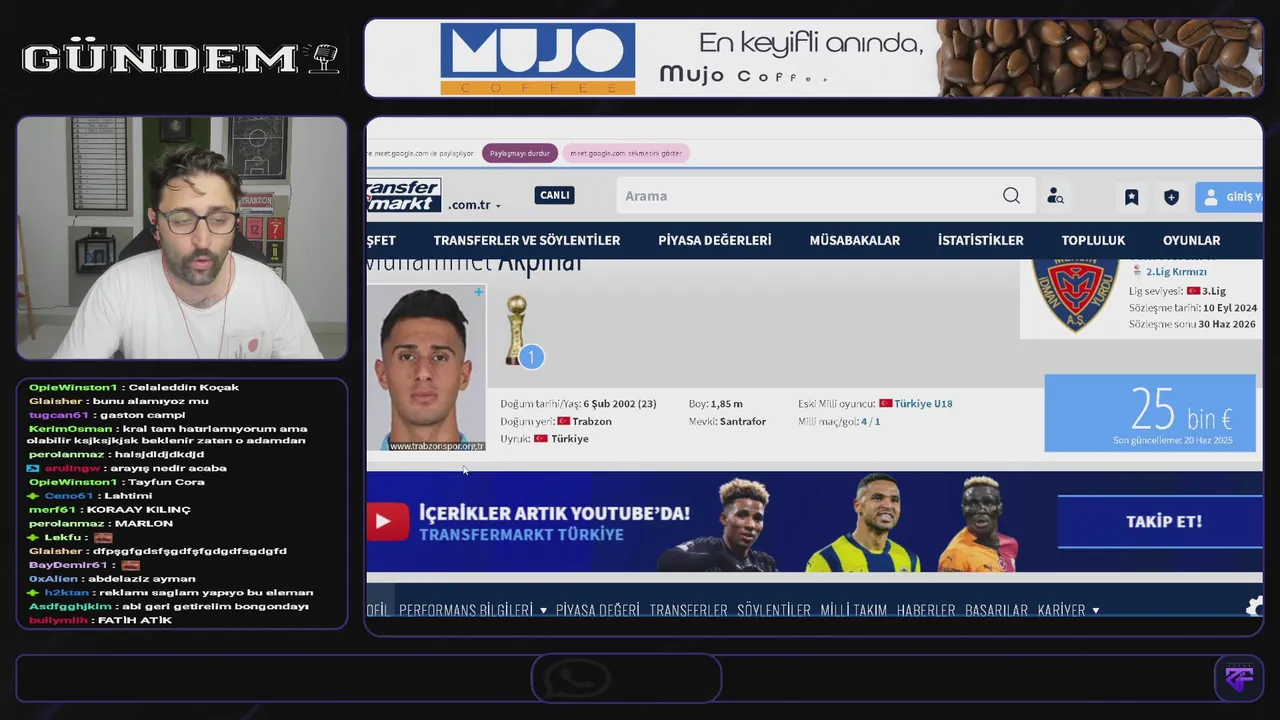
Task: Click the shield plus icon
Action: tap(1171, 197)
